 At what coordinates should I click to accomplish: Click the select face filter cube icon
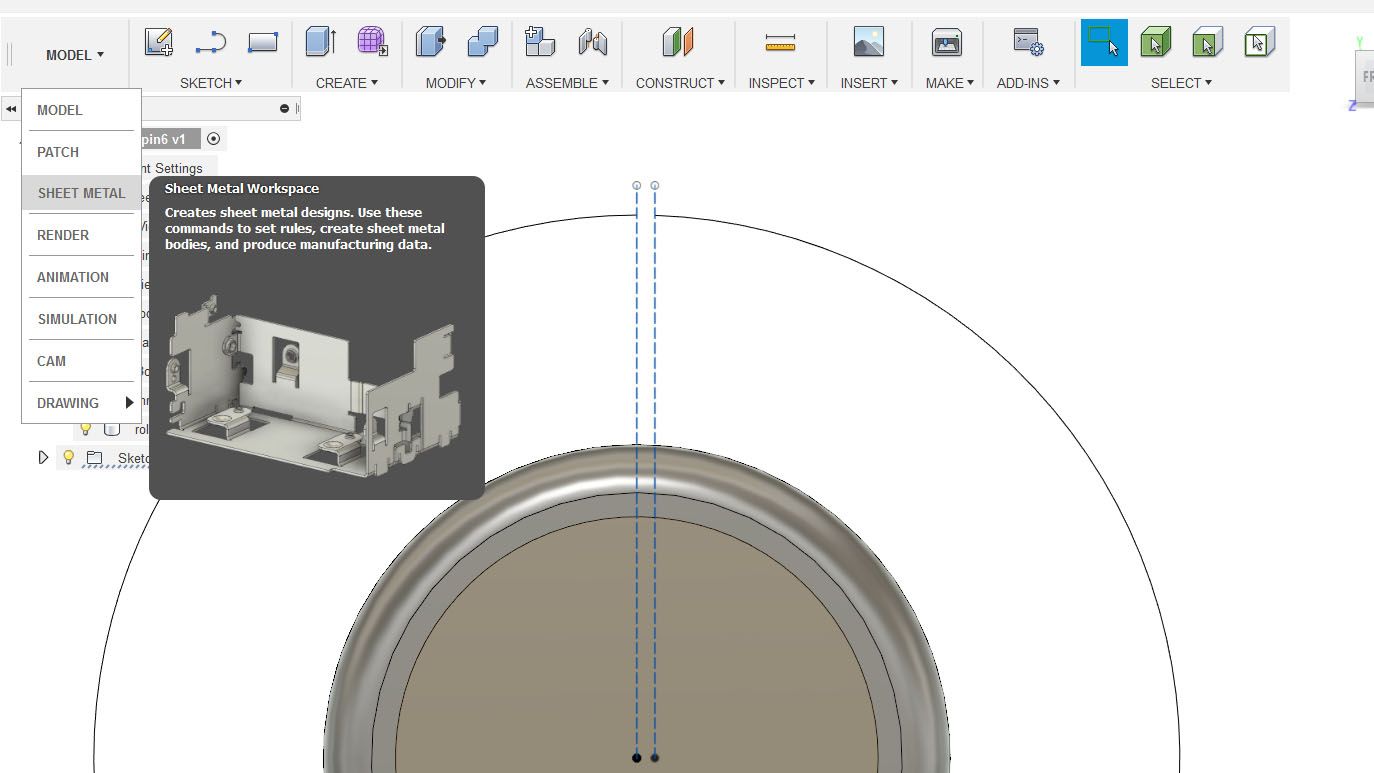point(1208,42)
